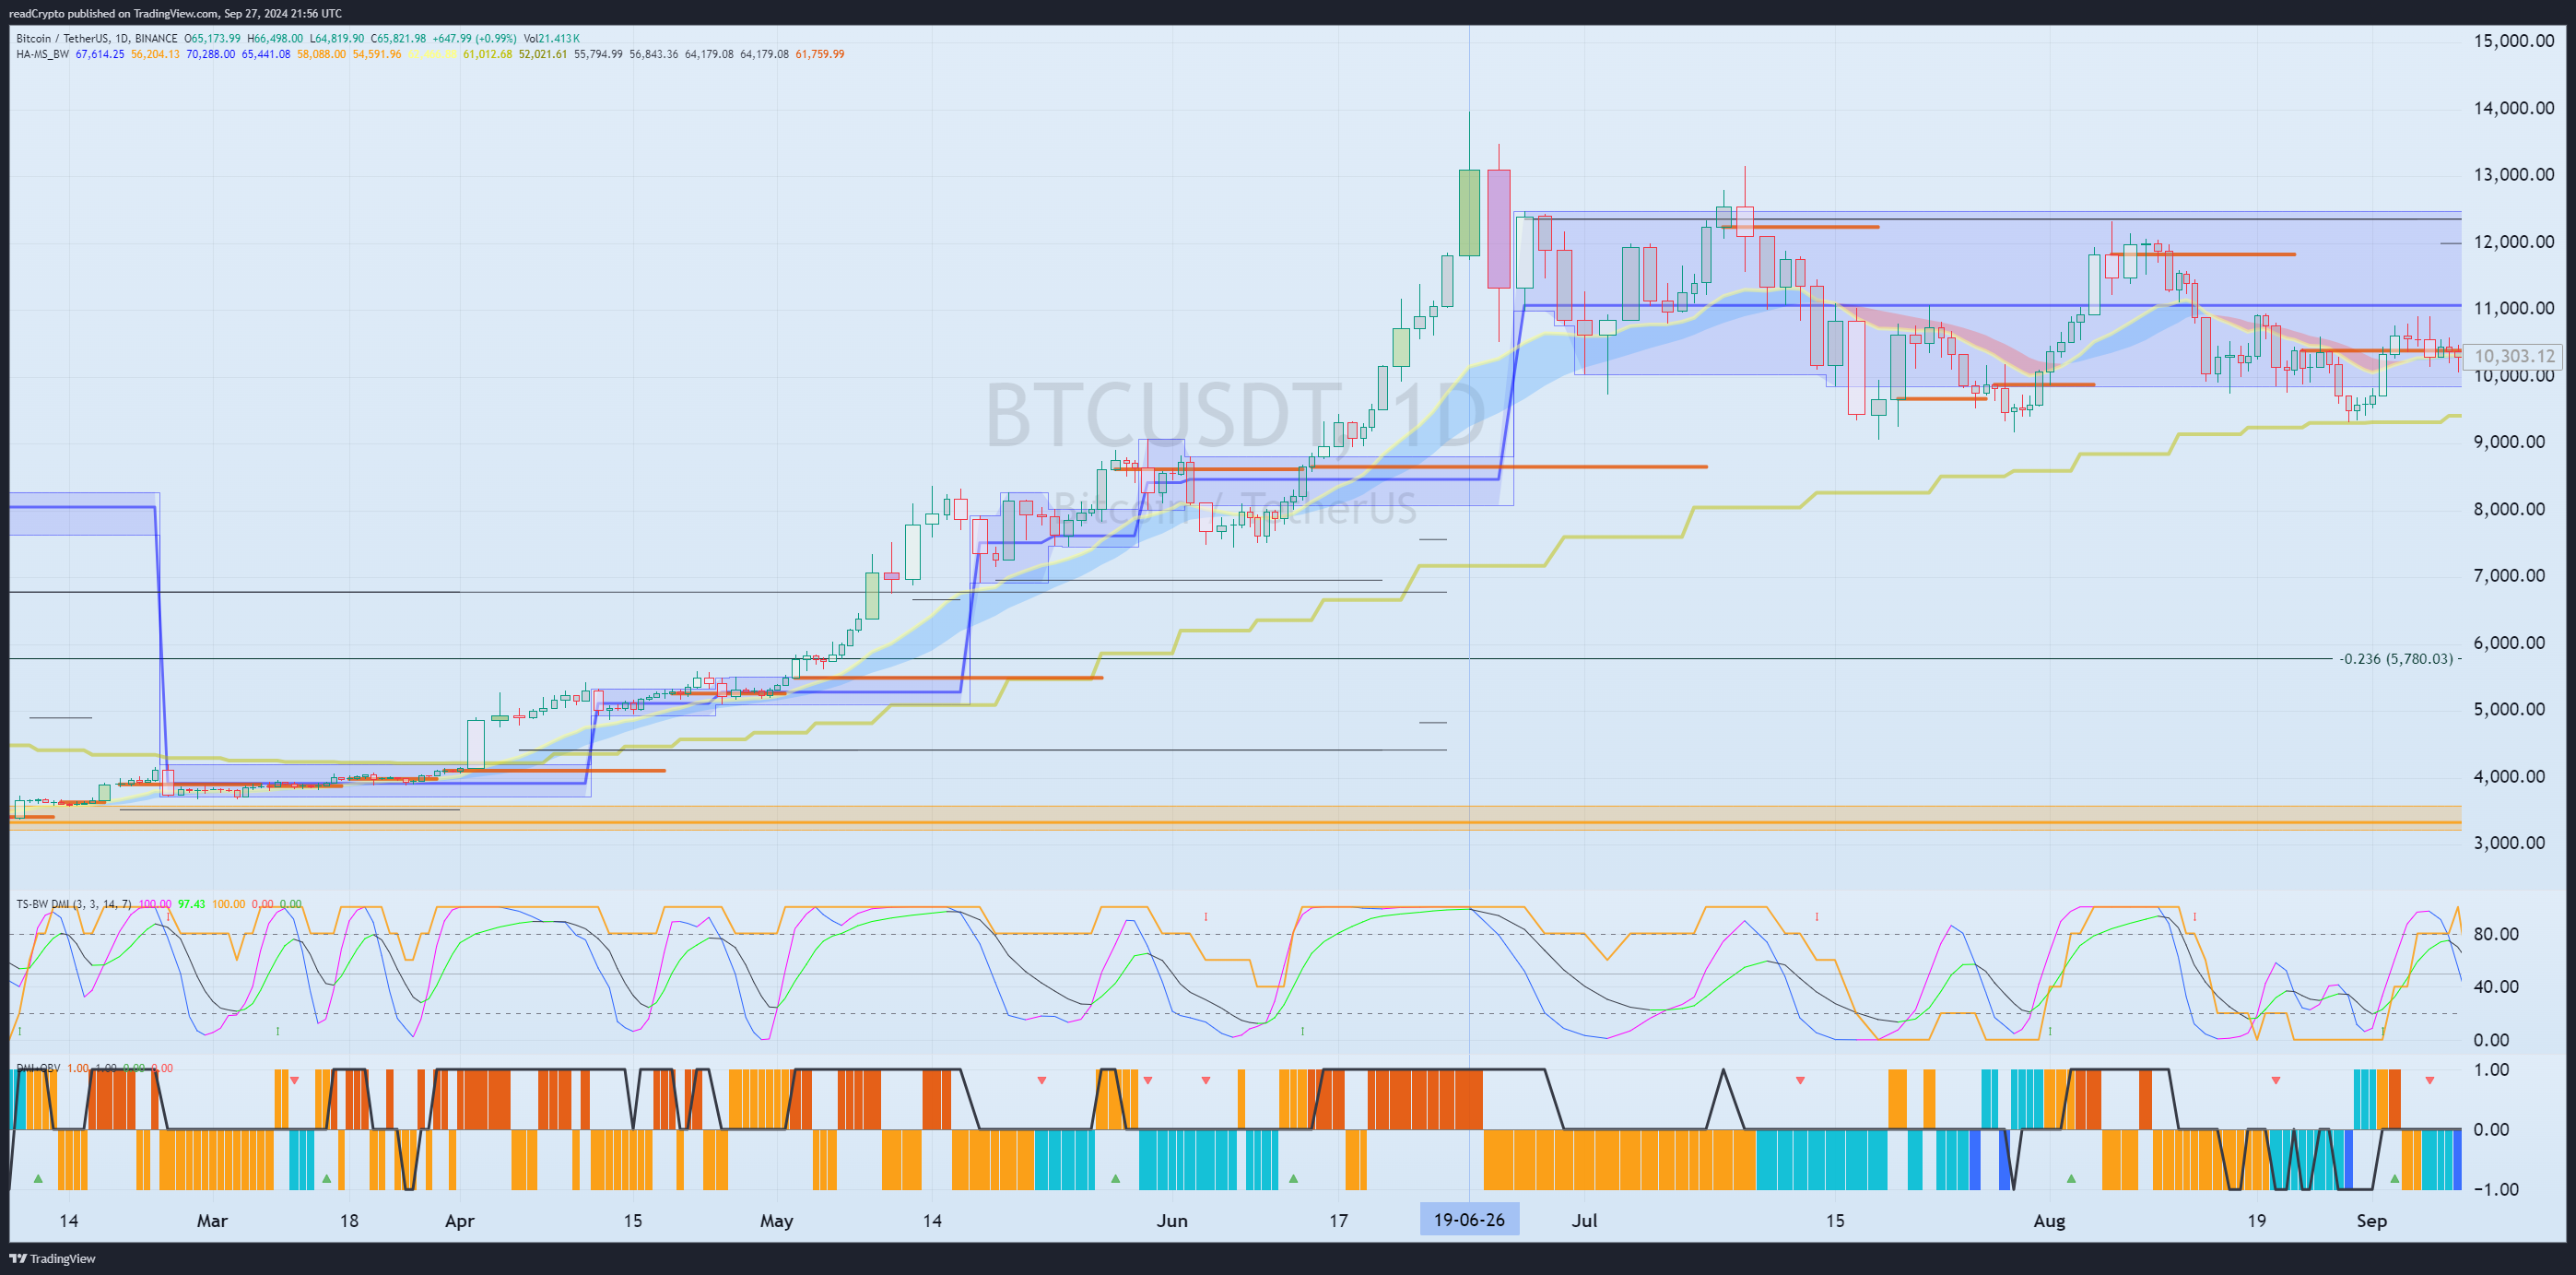Viewport: 2576px width, 1275px height.
Task: Click the 7,000.00 price axis label
Action: click(2509, 575)
